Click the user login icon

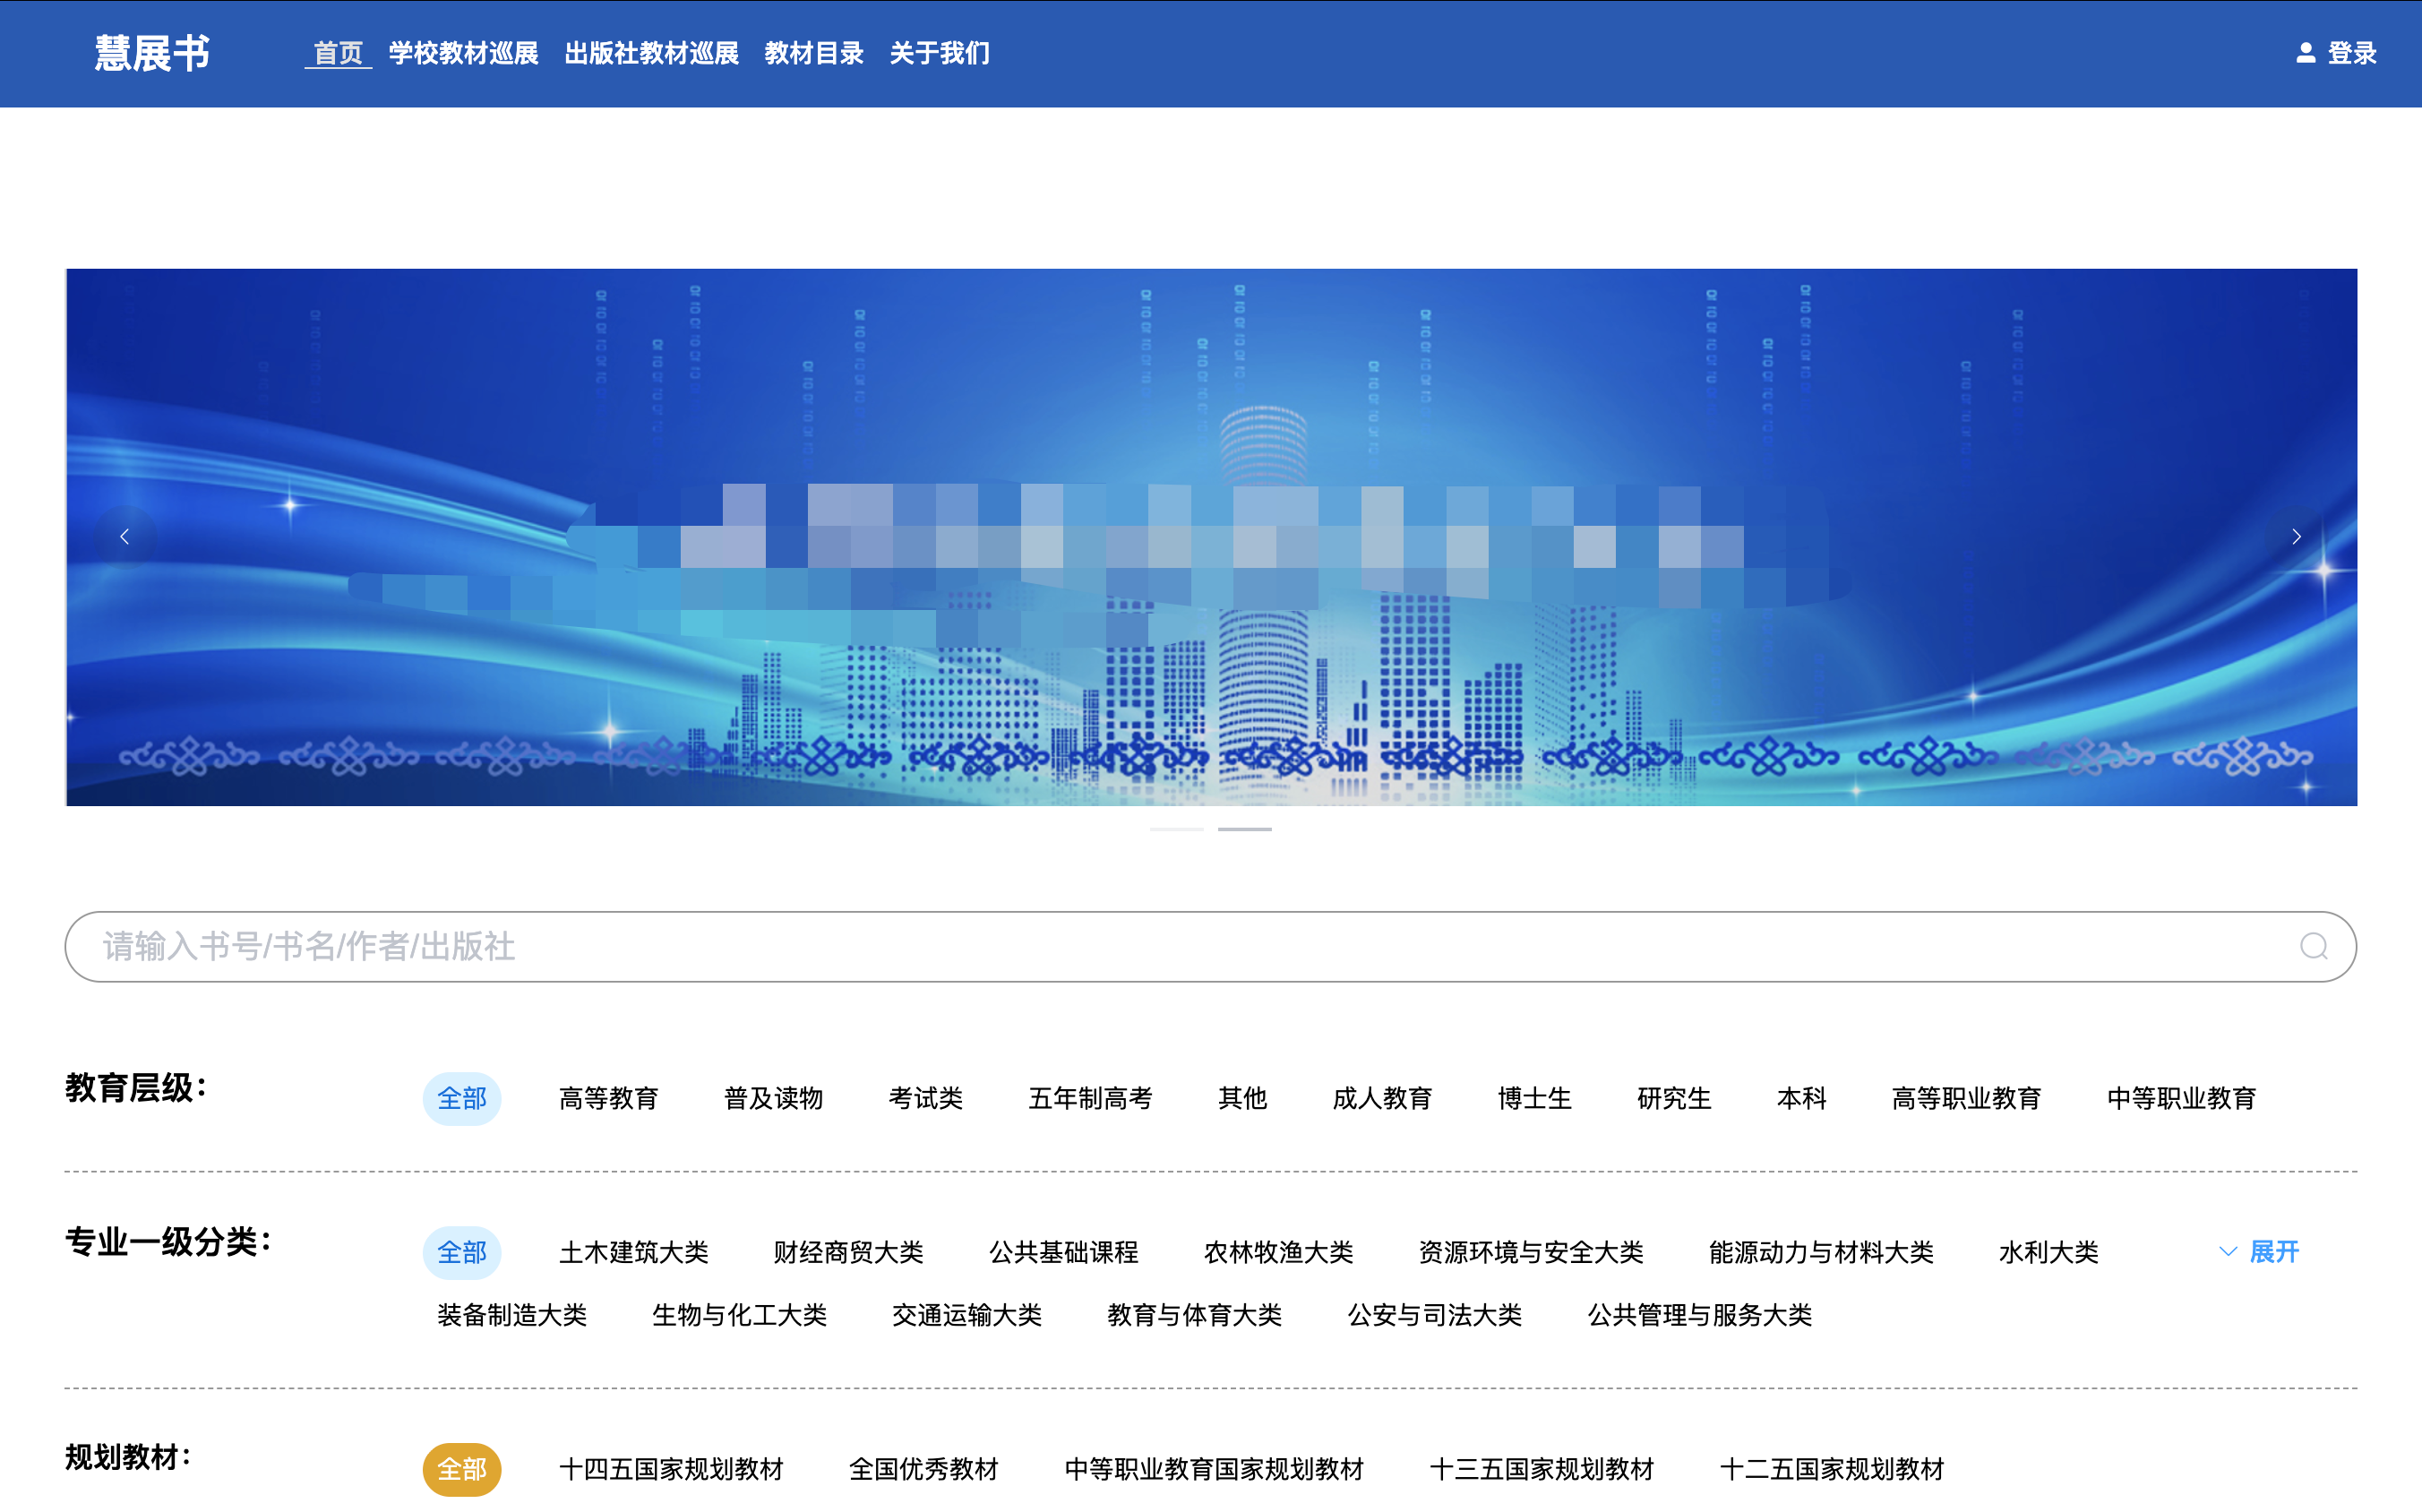click(x=2305, y=53)
